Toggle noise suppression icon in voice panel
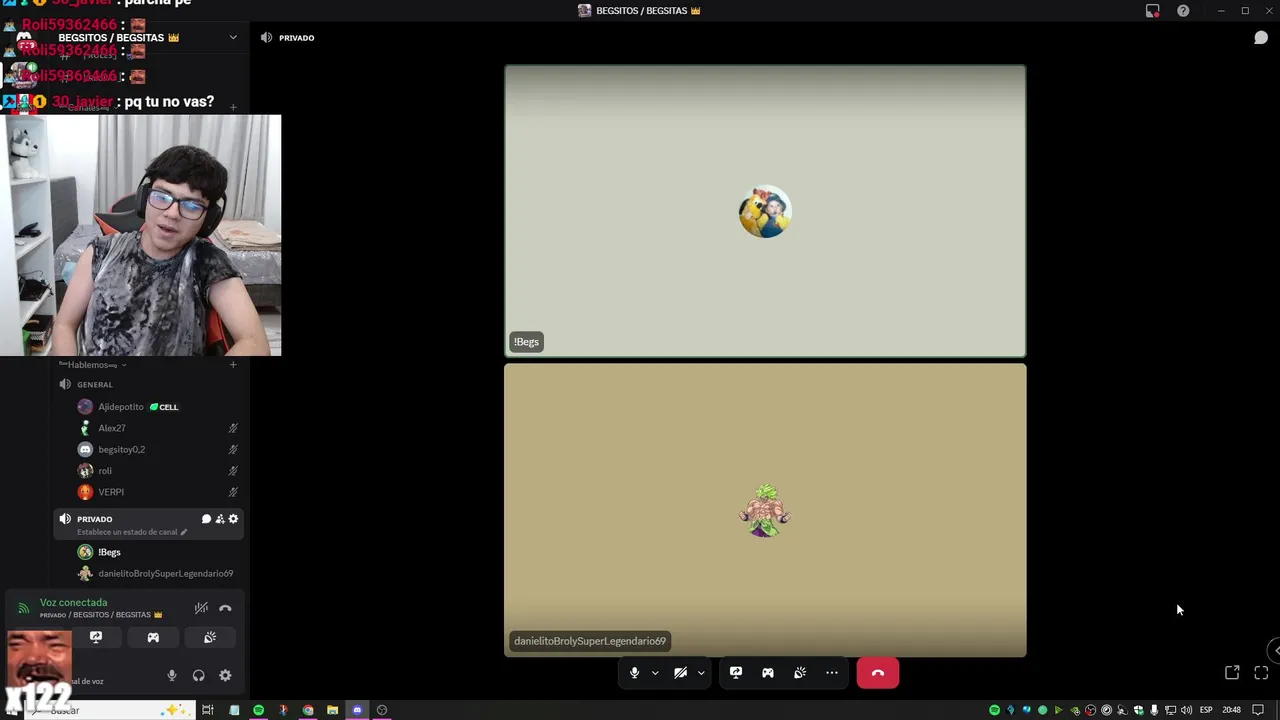Viewport: 1280px width, 720px height. 201,608
